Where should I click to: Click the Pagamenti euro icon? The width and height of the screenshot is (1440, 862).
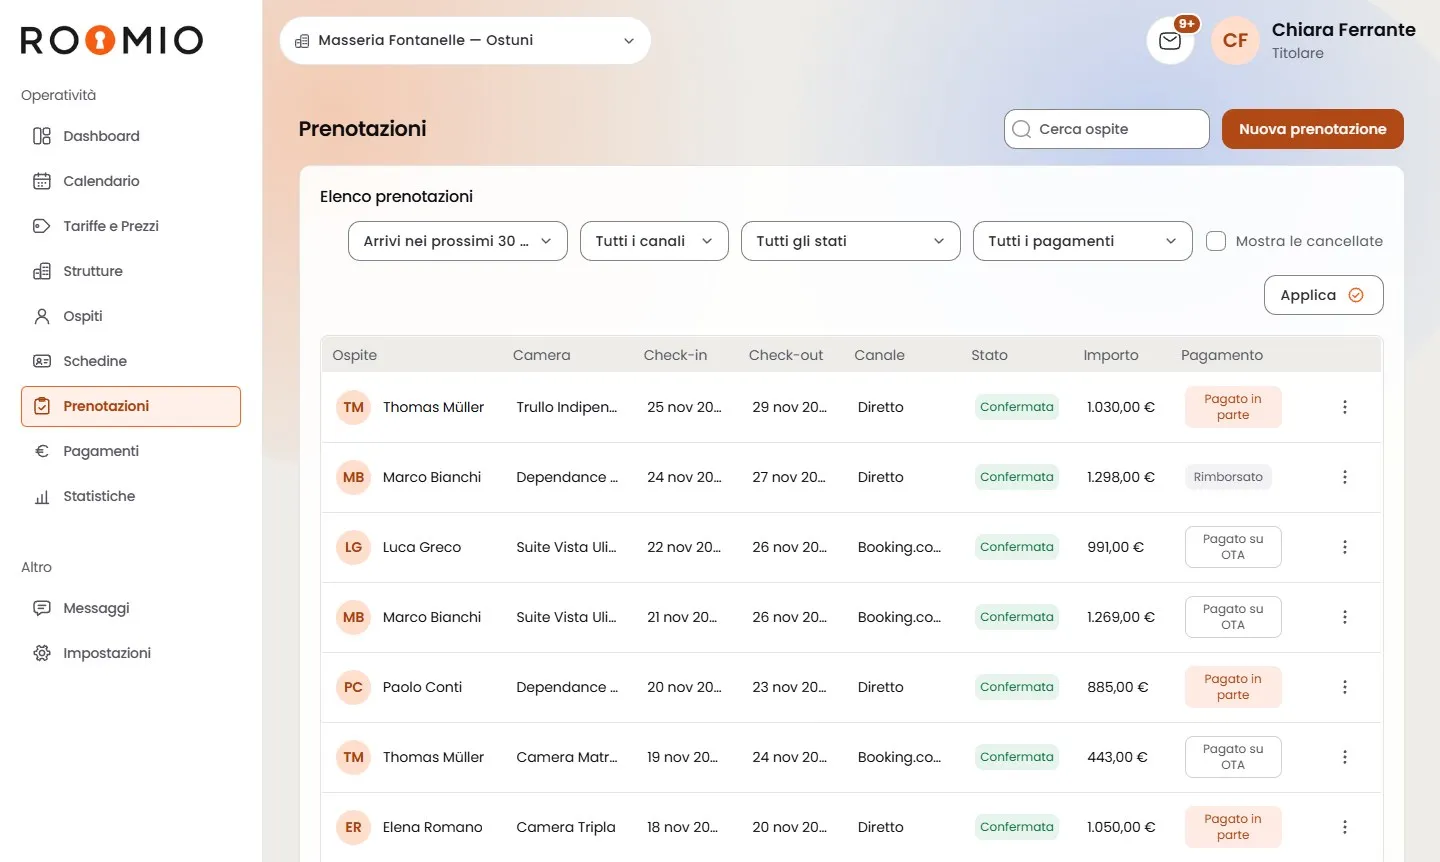point(42,451)
